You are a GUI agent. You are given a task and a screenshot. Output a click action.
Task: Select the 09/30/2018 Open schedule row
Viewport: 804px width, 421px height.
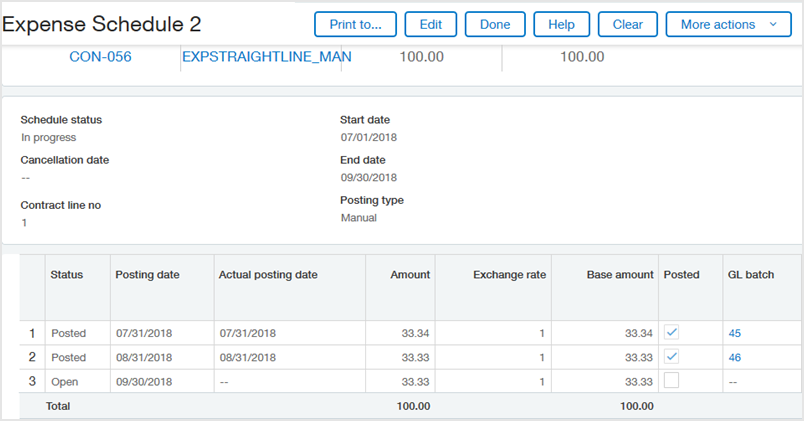click(146, 381)
